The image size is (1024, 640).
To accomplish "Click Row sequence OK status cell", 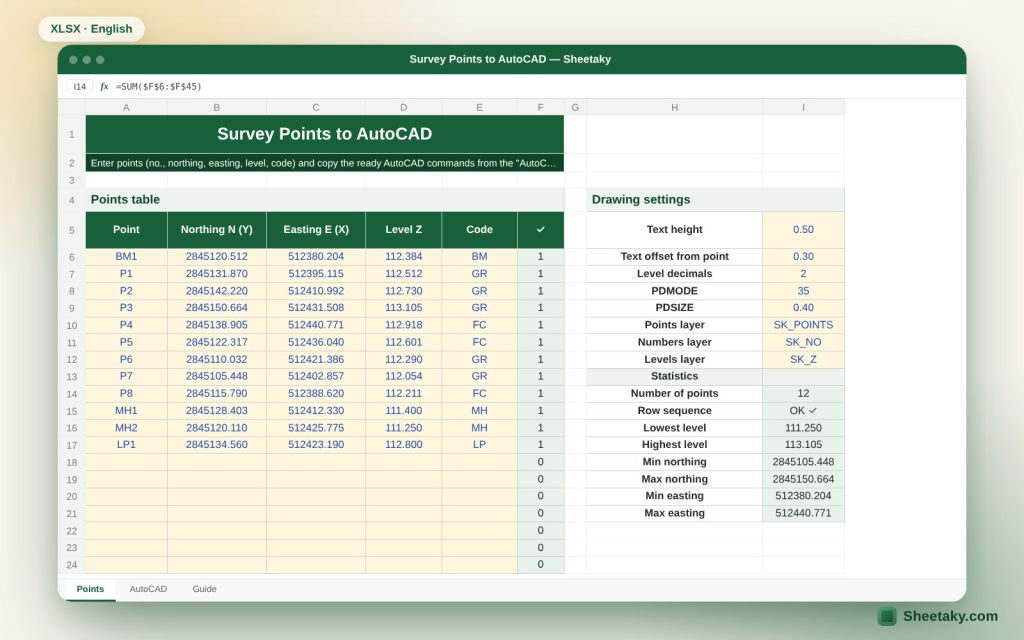I will click(x=803, y=411).
